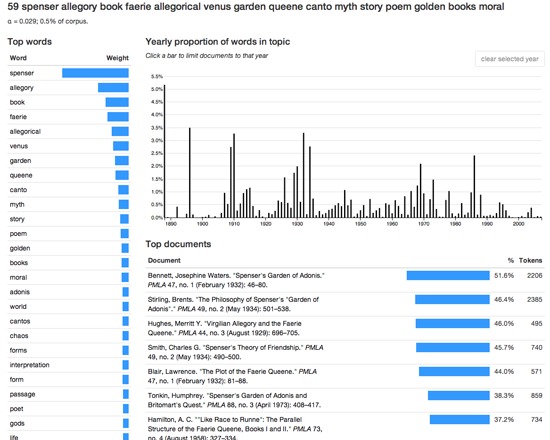Select the 'allegorical' word row
550x440 pixels.
click(x=69, y=131)
